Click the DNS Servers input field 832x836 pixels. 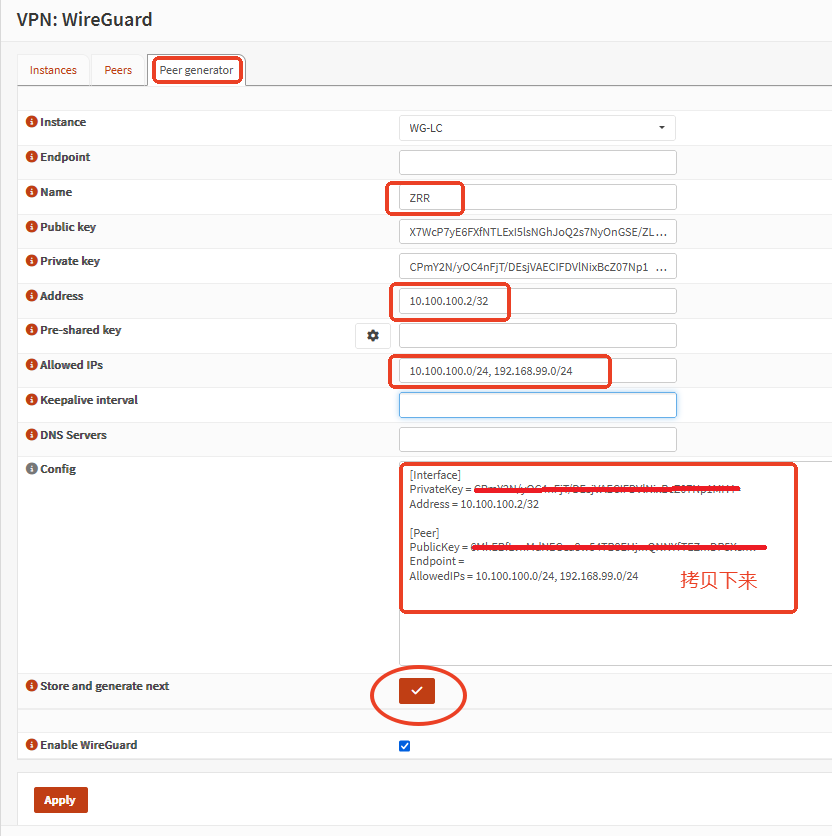click(537, 440)
